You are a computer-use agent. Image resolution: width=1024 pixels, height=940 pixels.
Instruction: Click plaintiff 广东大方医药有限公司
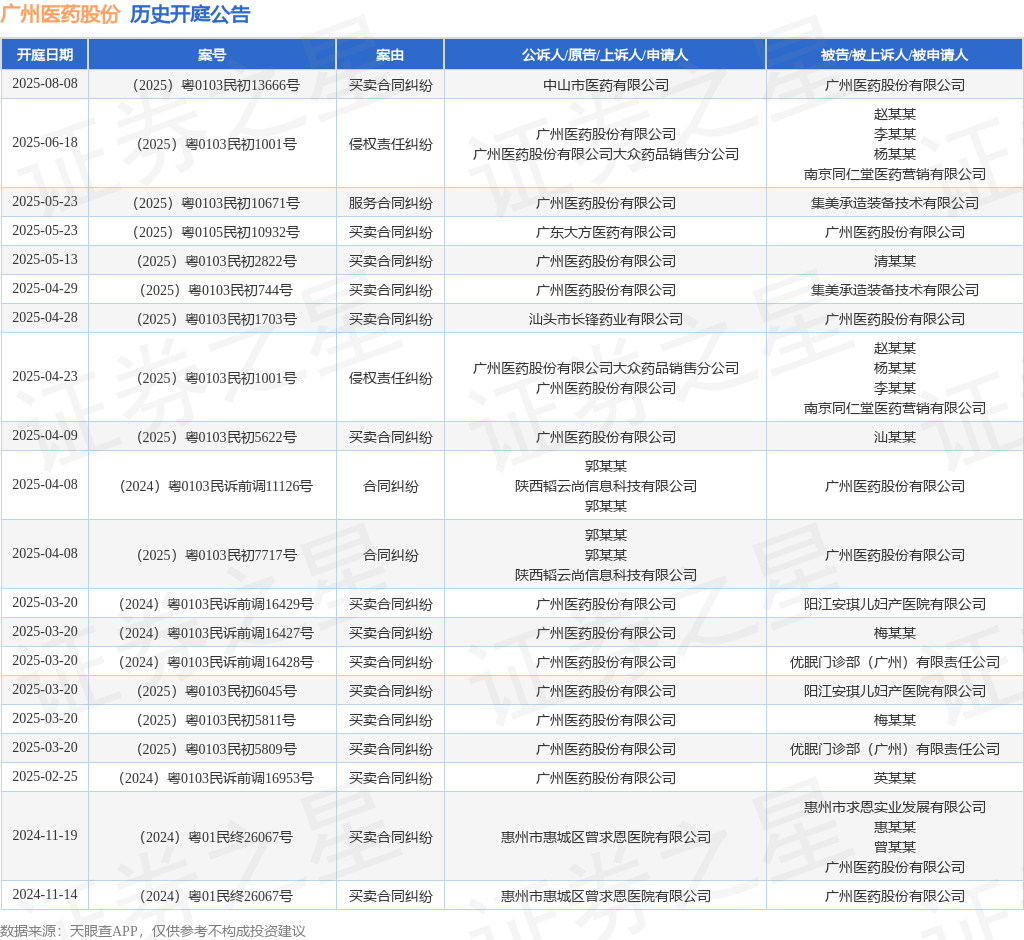click(x=605, y=232)
